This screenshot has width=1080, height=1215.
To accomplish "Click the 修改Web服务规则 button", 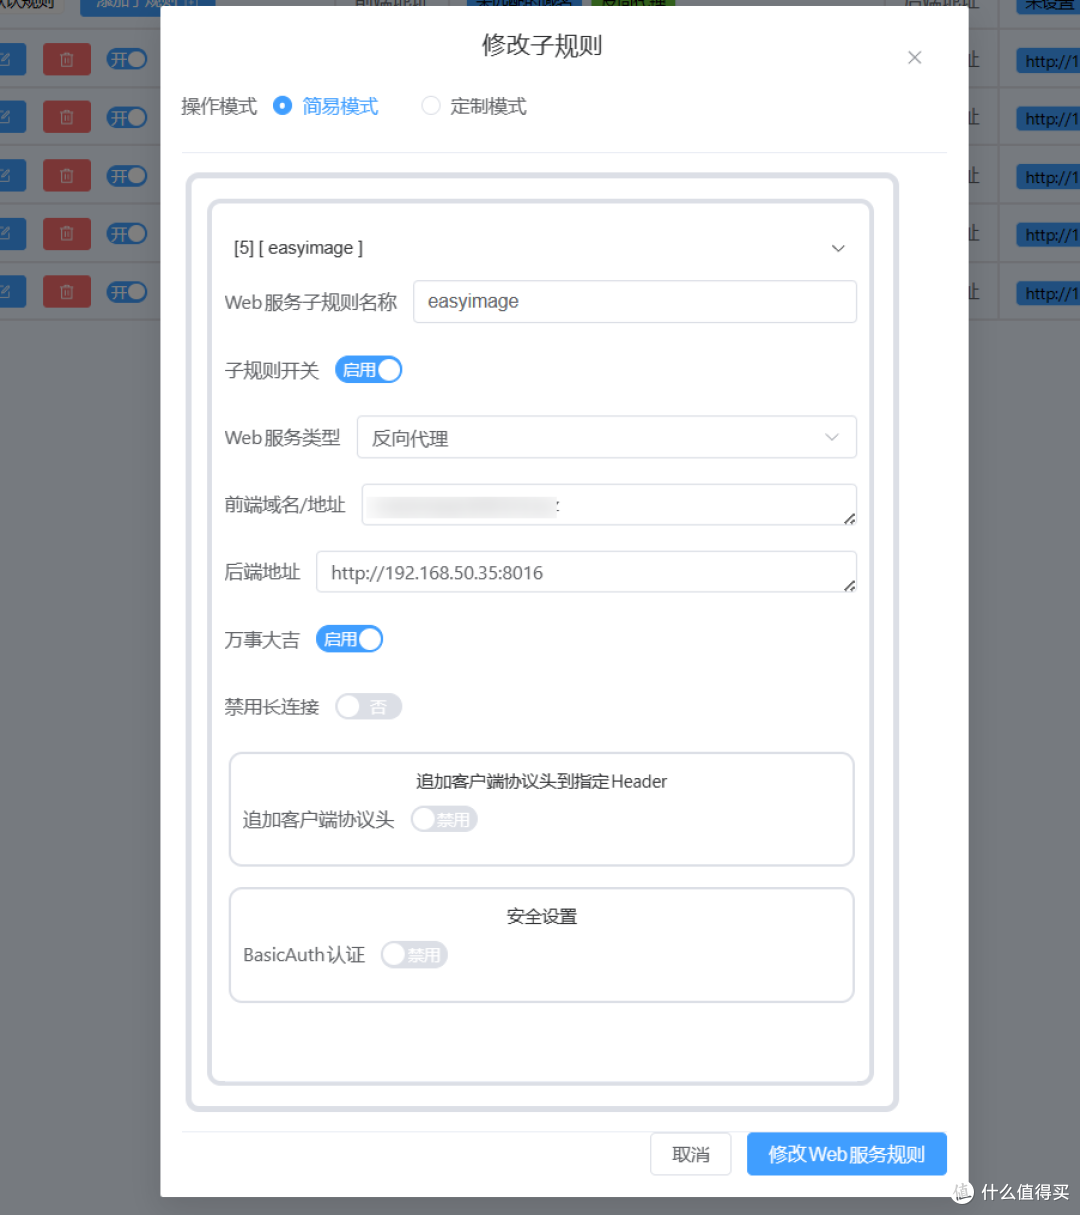I will [846, 1153].
